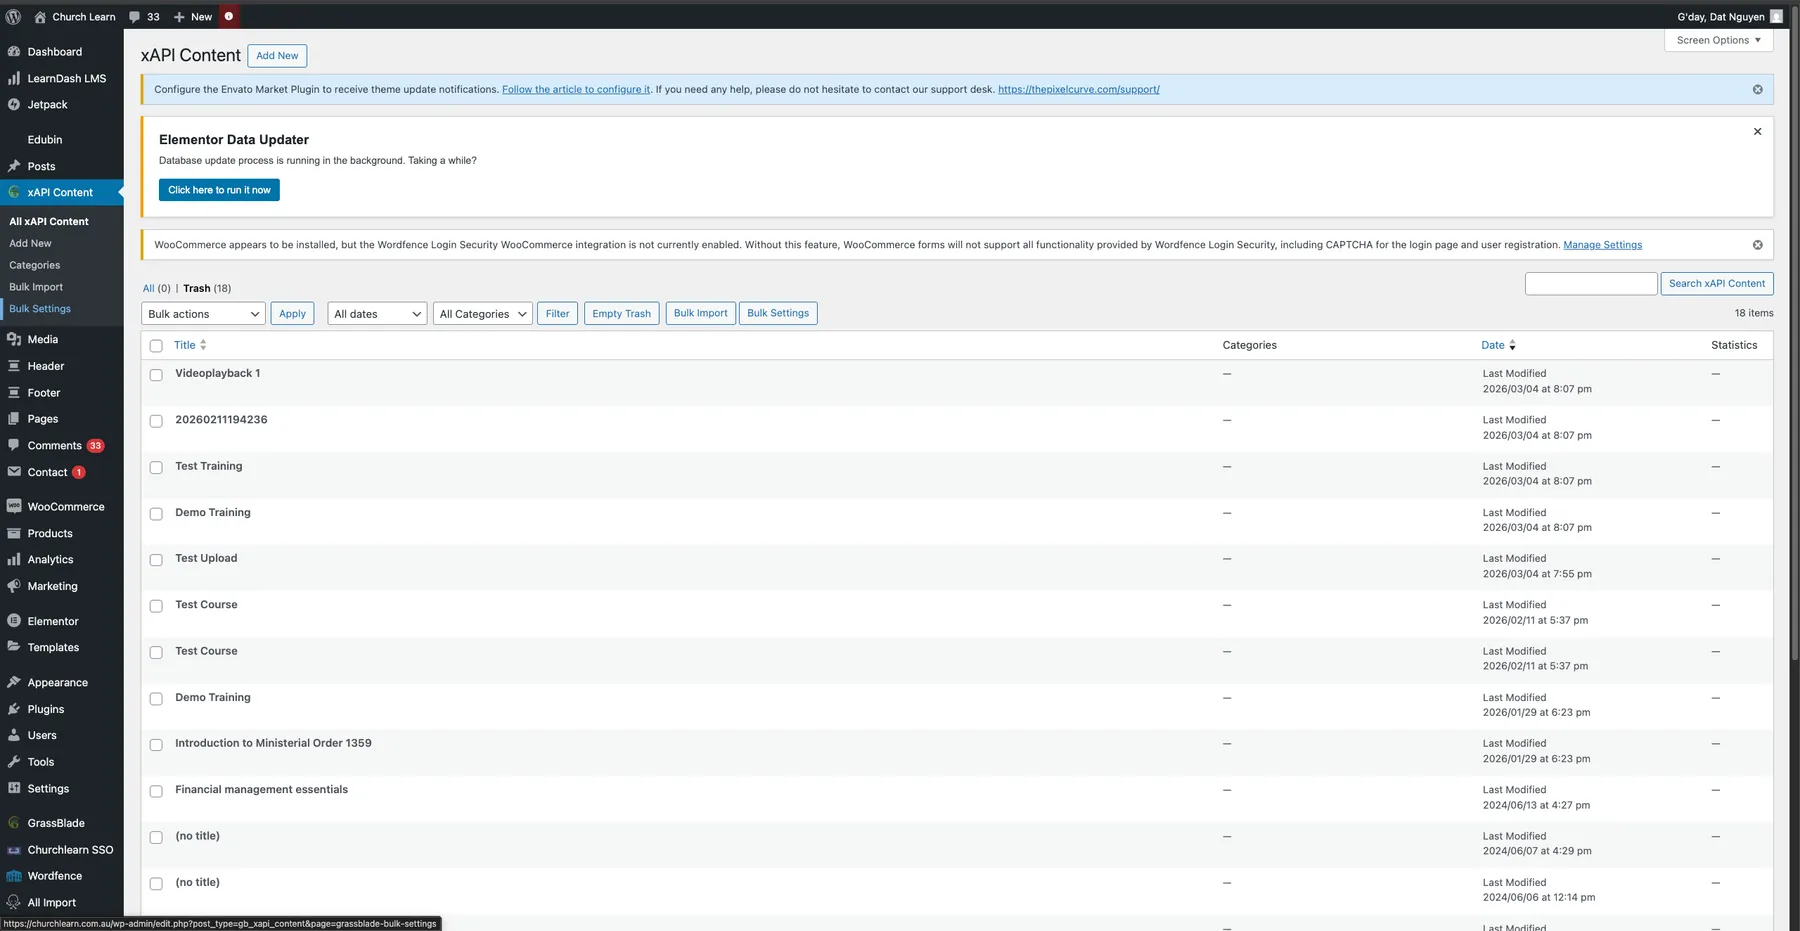Open the Categories submenu item
This screenshot has width=1800, height=931.
click(x=35, y=265)
